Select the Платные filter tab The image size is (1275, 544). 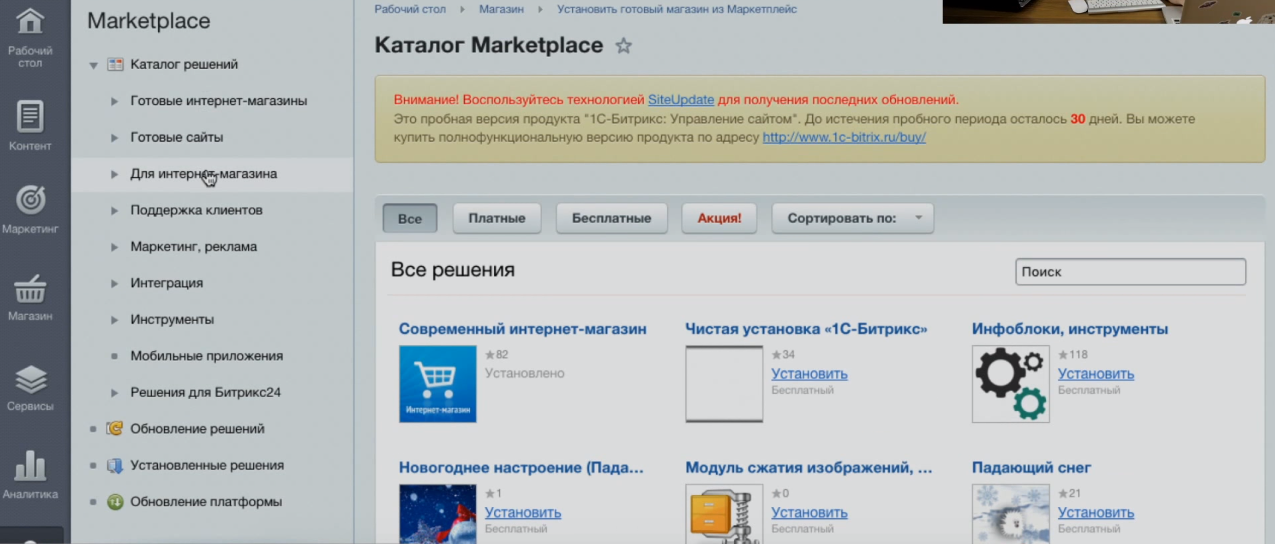point(497,218)
